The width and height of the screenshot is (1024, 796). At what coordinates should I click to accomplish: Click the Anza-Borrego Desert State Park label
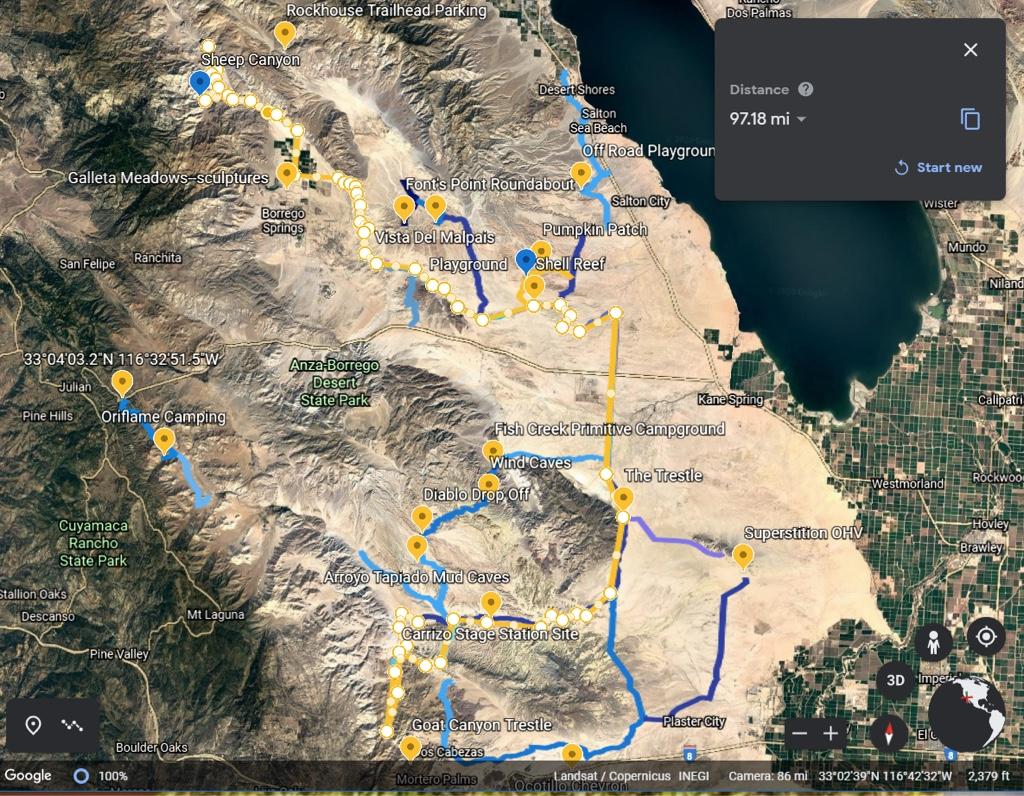coord(334,383)
